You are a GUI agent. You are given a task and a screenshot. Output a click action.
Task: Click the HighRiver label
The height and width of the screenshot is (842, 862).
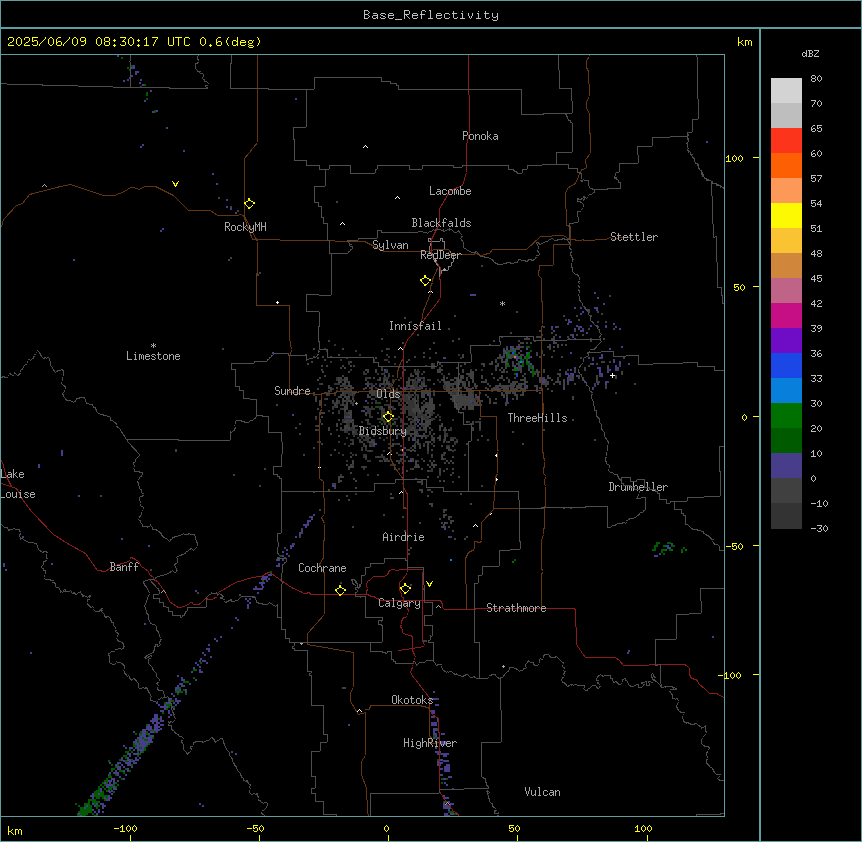tap(430, 743)
